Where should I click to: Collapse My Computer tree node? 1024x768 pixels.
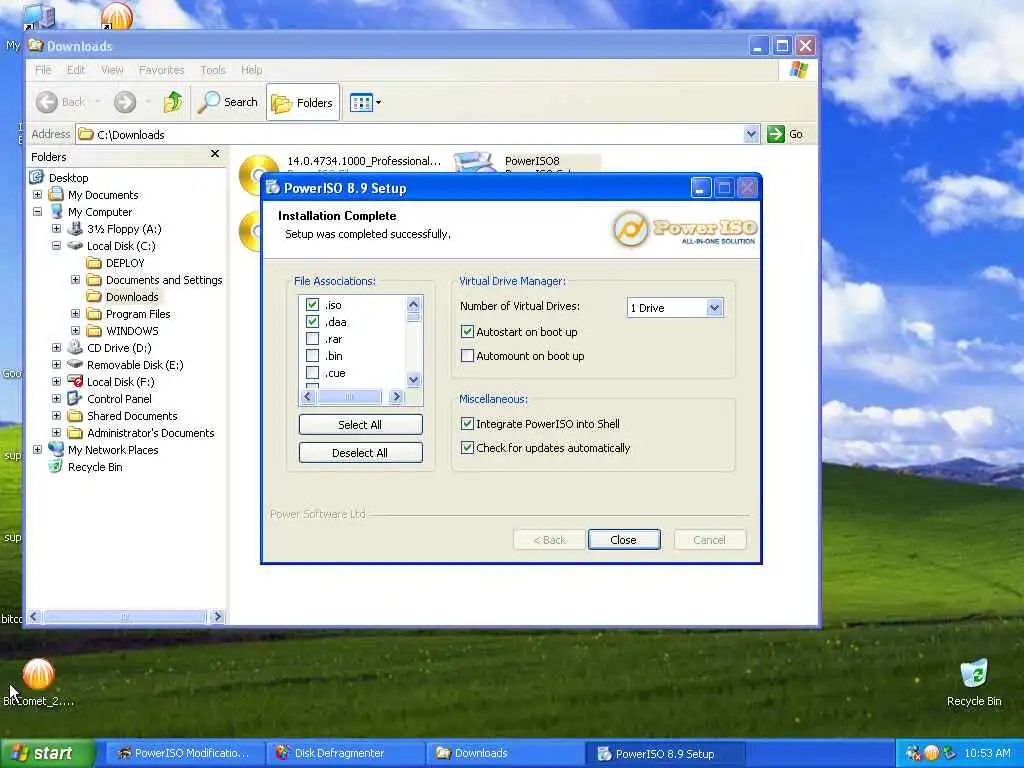tap(37, 212)
